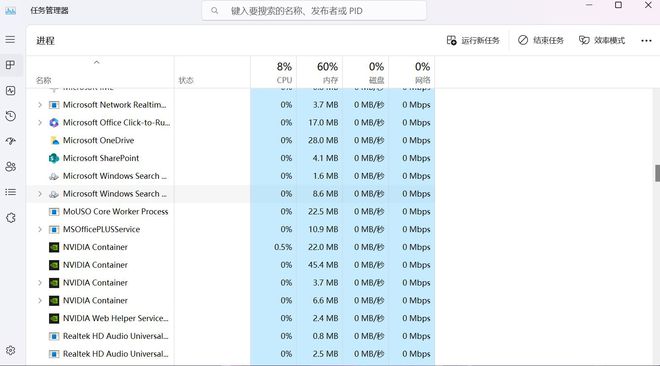Sort by the Network 0% column header
660x366 pixels.
click(x=412, y=72)
